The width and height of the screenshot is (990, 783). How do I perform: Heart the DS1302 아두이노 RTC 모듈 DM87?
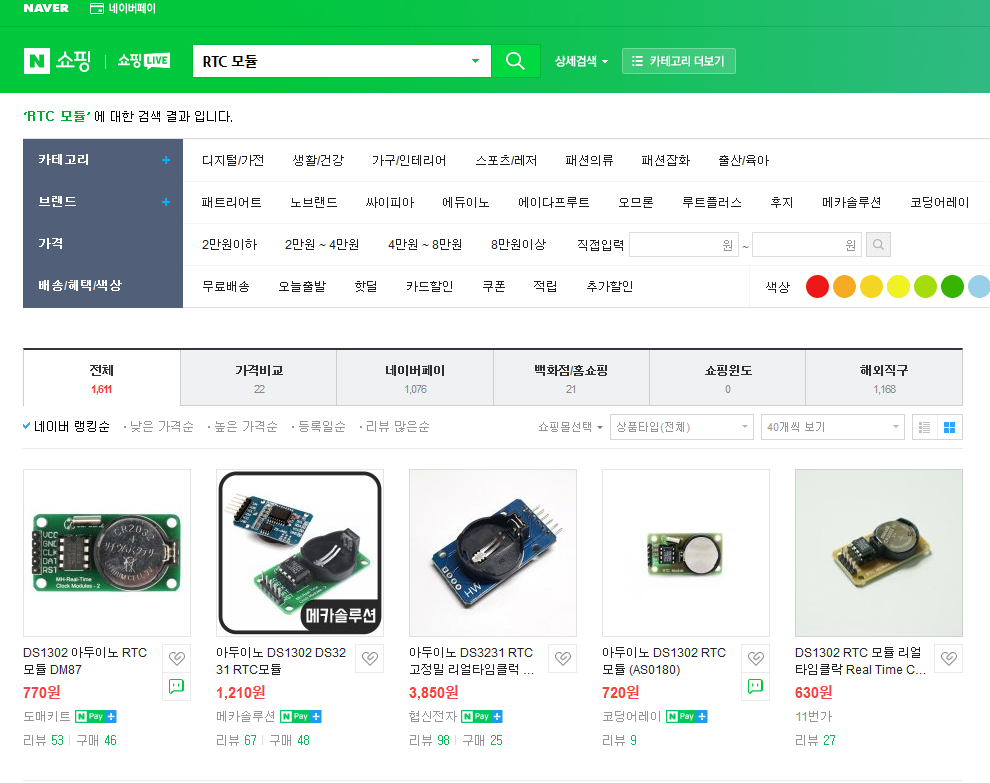177,659
